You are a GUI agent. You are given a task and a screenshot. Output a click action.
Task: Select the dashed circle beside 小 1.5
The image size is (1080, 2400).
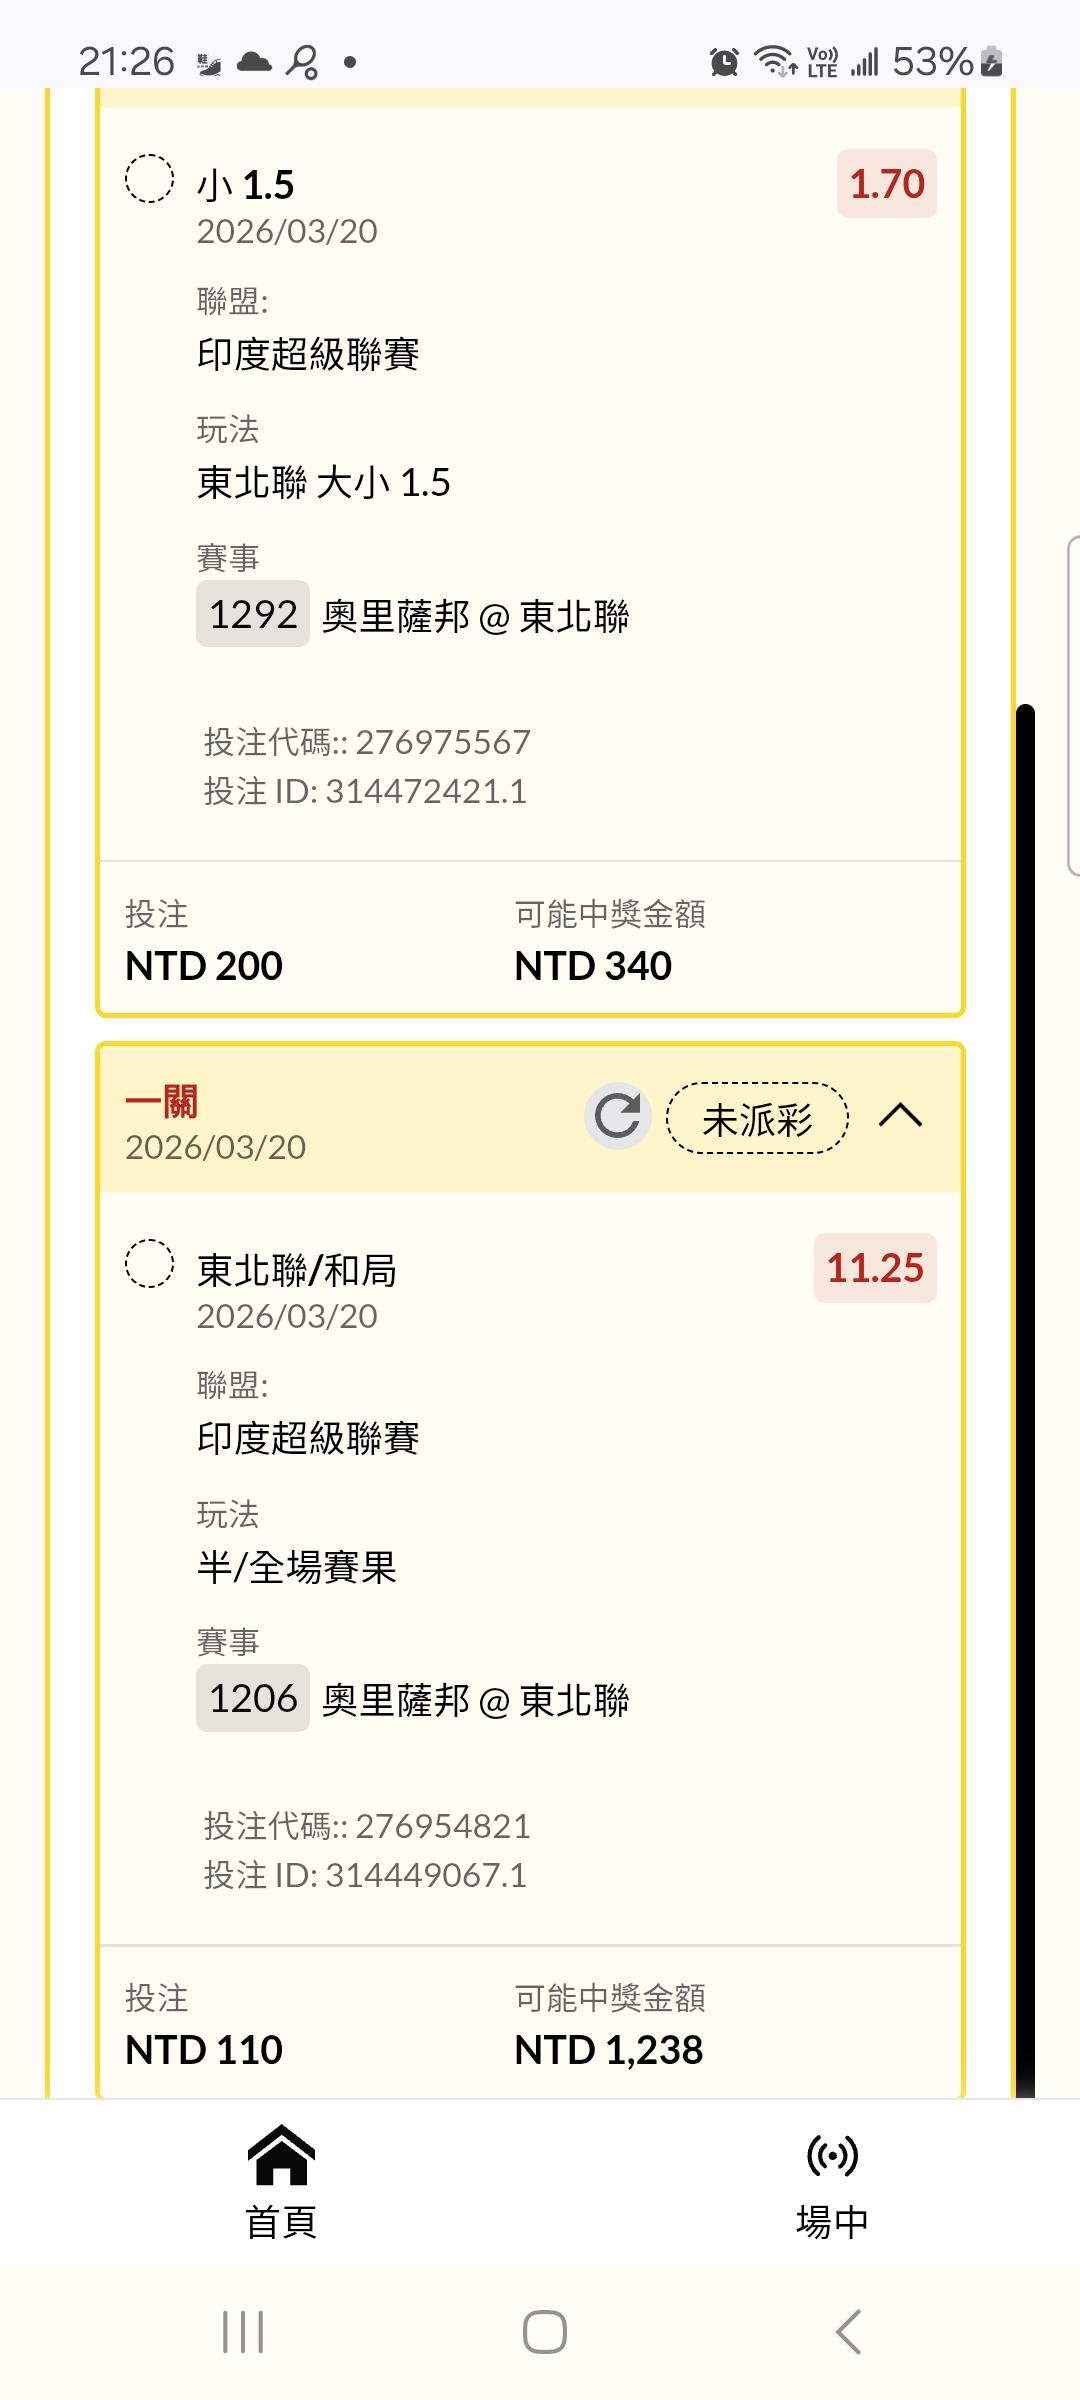coord(149,179)
